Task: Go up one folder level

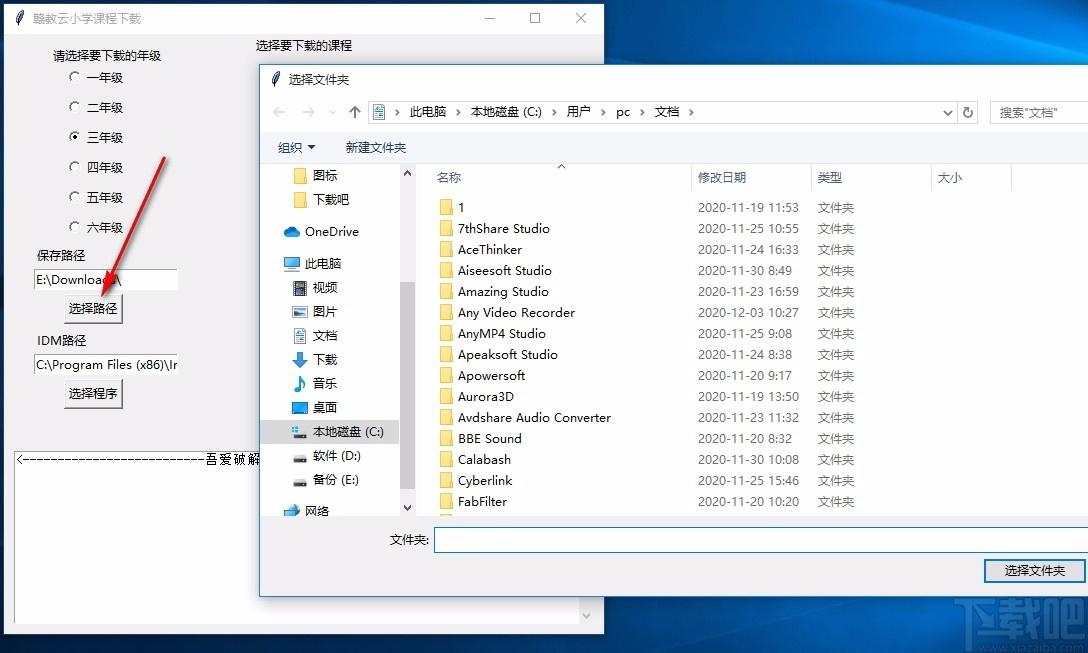Action: coord(355,112)
